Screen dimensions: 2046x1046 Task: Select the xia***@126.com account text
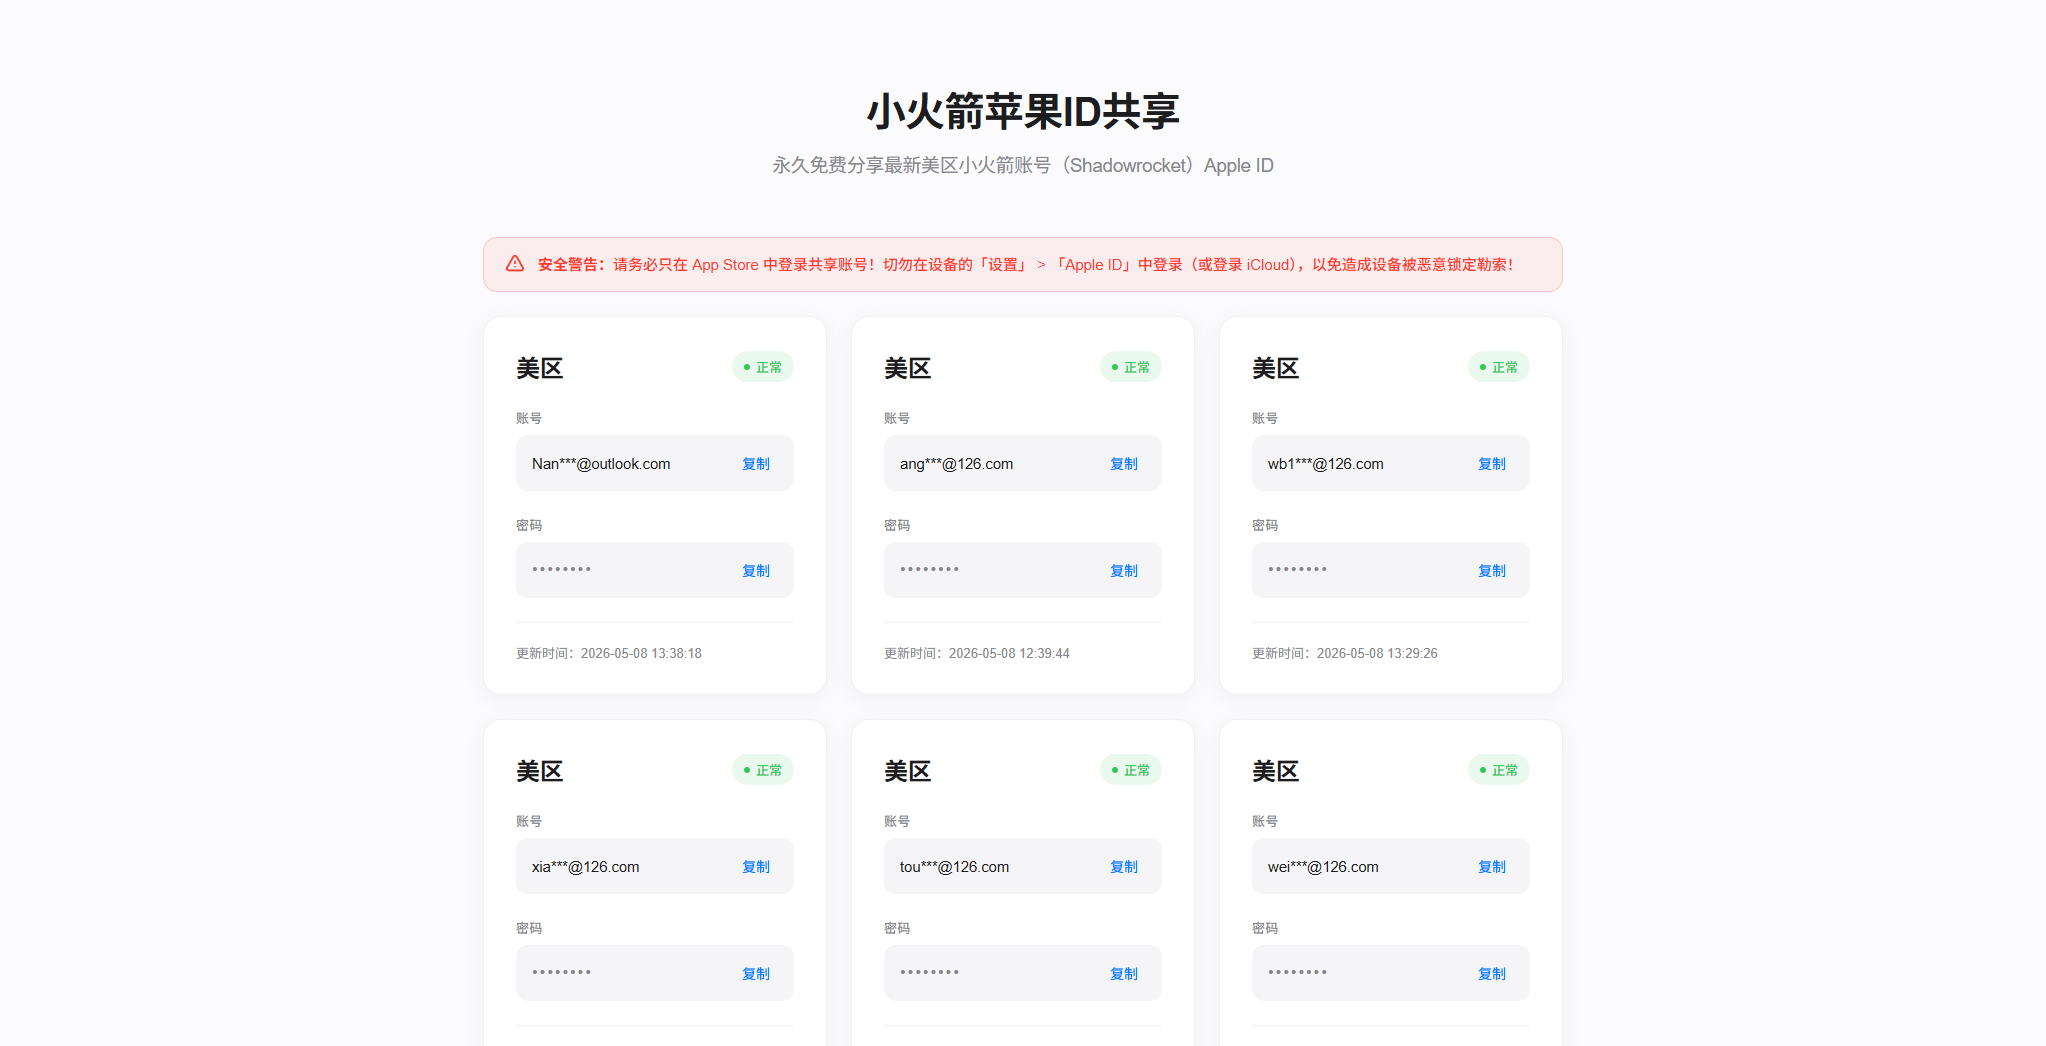point(585,867)
